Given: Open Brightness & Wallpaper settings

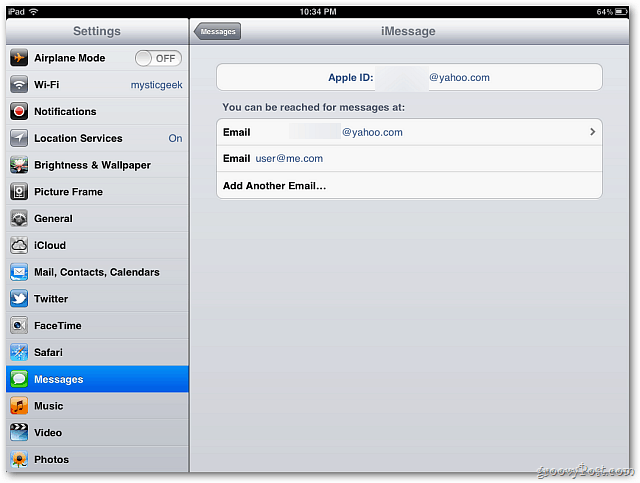Looking at the screenshot, I should tap(97, 165).
